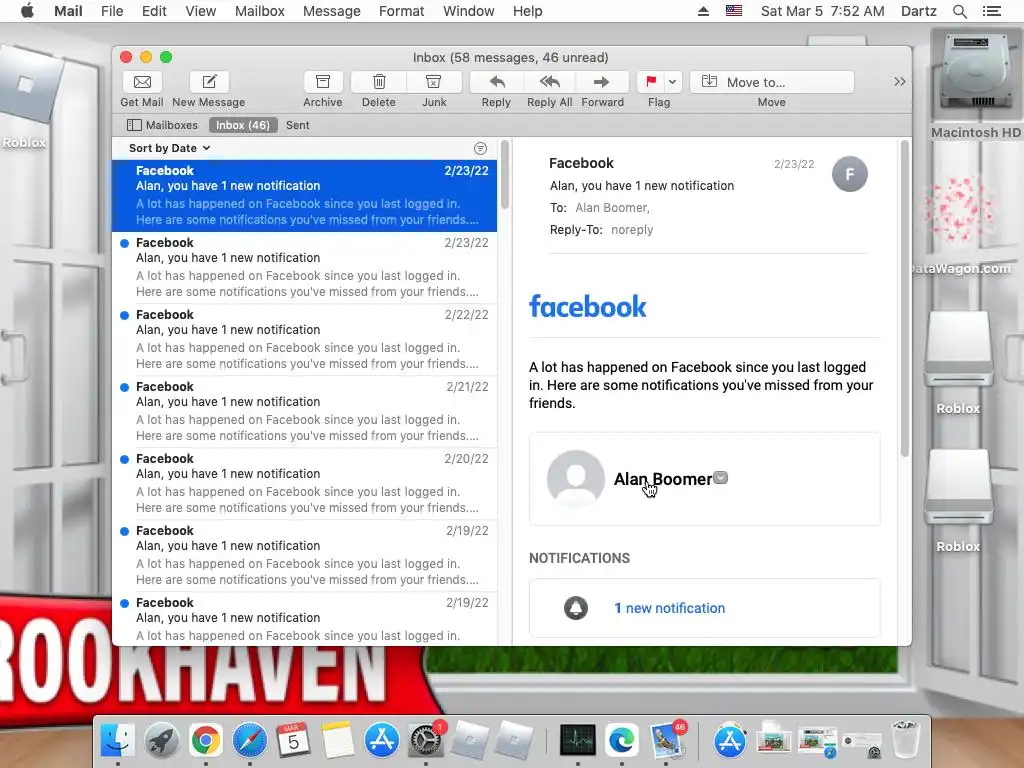
Task: Click the Alan Boomer recipient in To field
Action: 612,208
